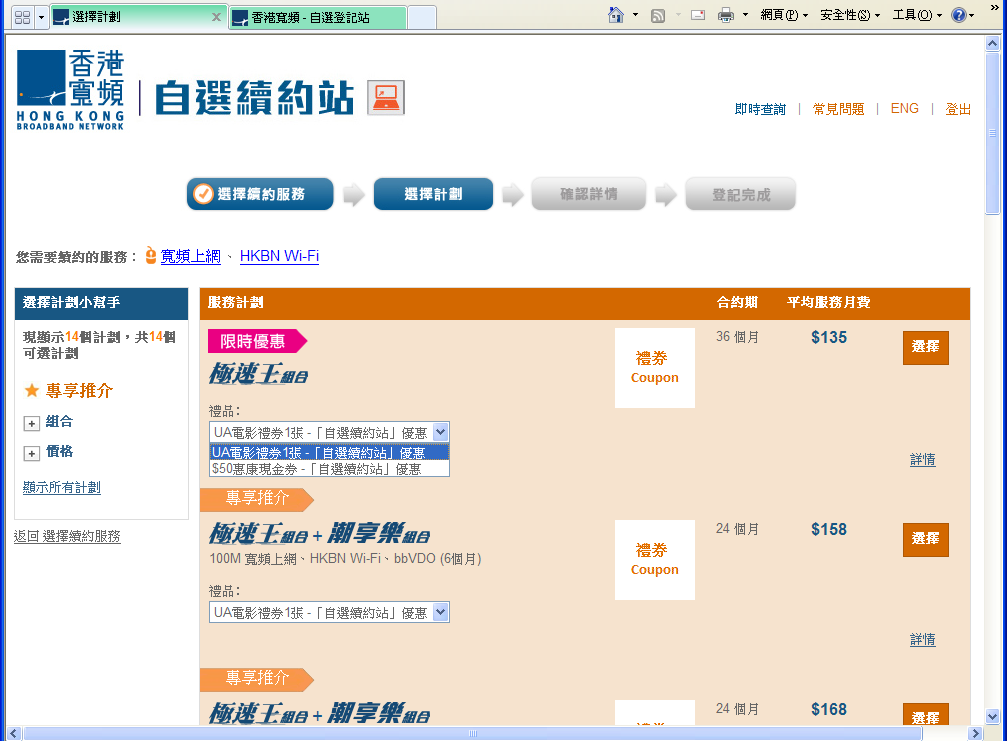Click the laptop icon beside 自選續約站
1007x741 pixels.
coord(386,98)
